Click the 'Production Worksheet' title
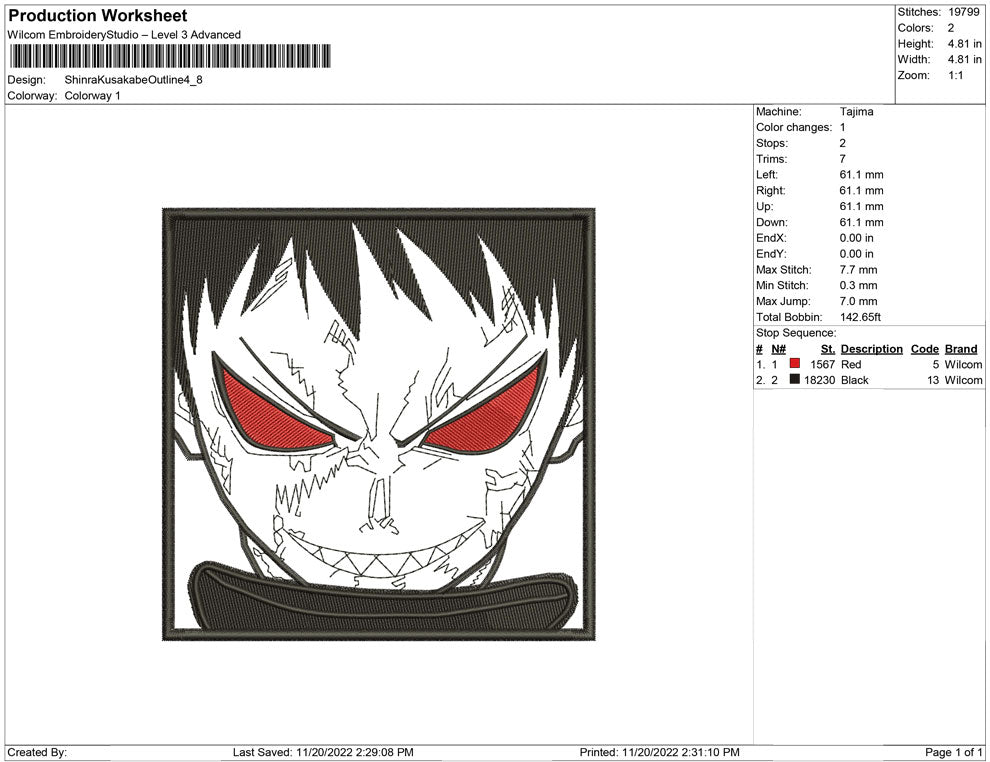This screenshot has height=762, width=990. pos(98,16)
